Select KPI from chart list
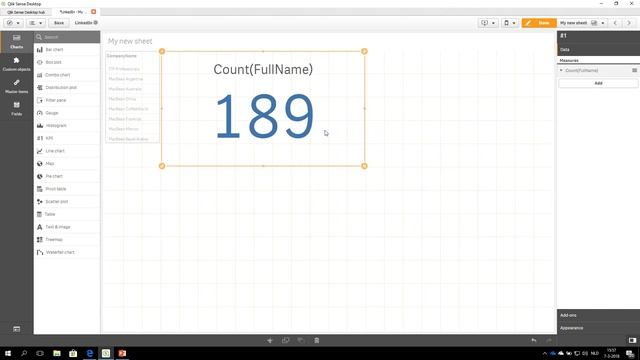 pyautogui.click(x=67, y=138)
